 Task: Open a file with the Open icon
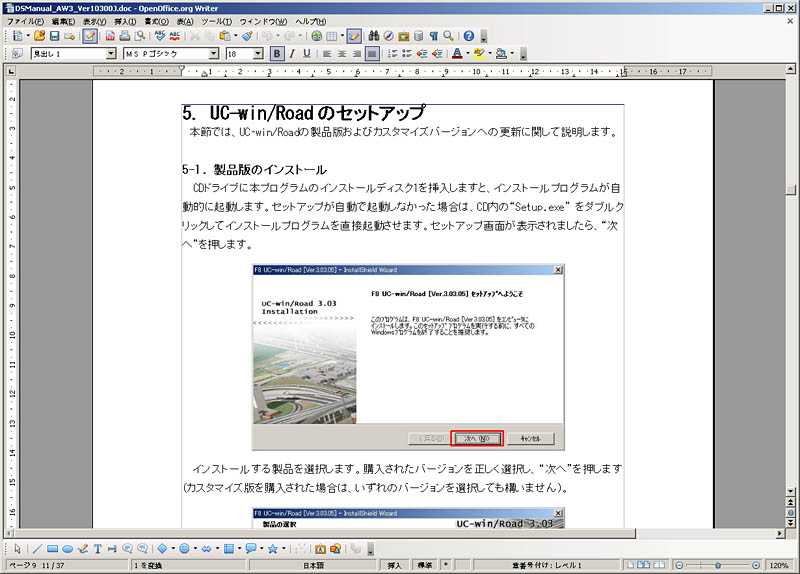point(39,36)
